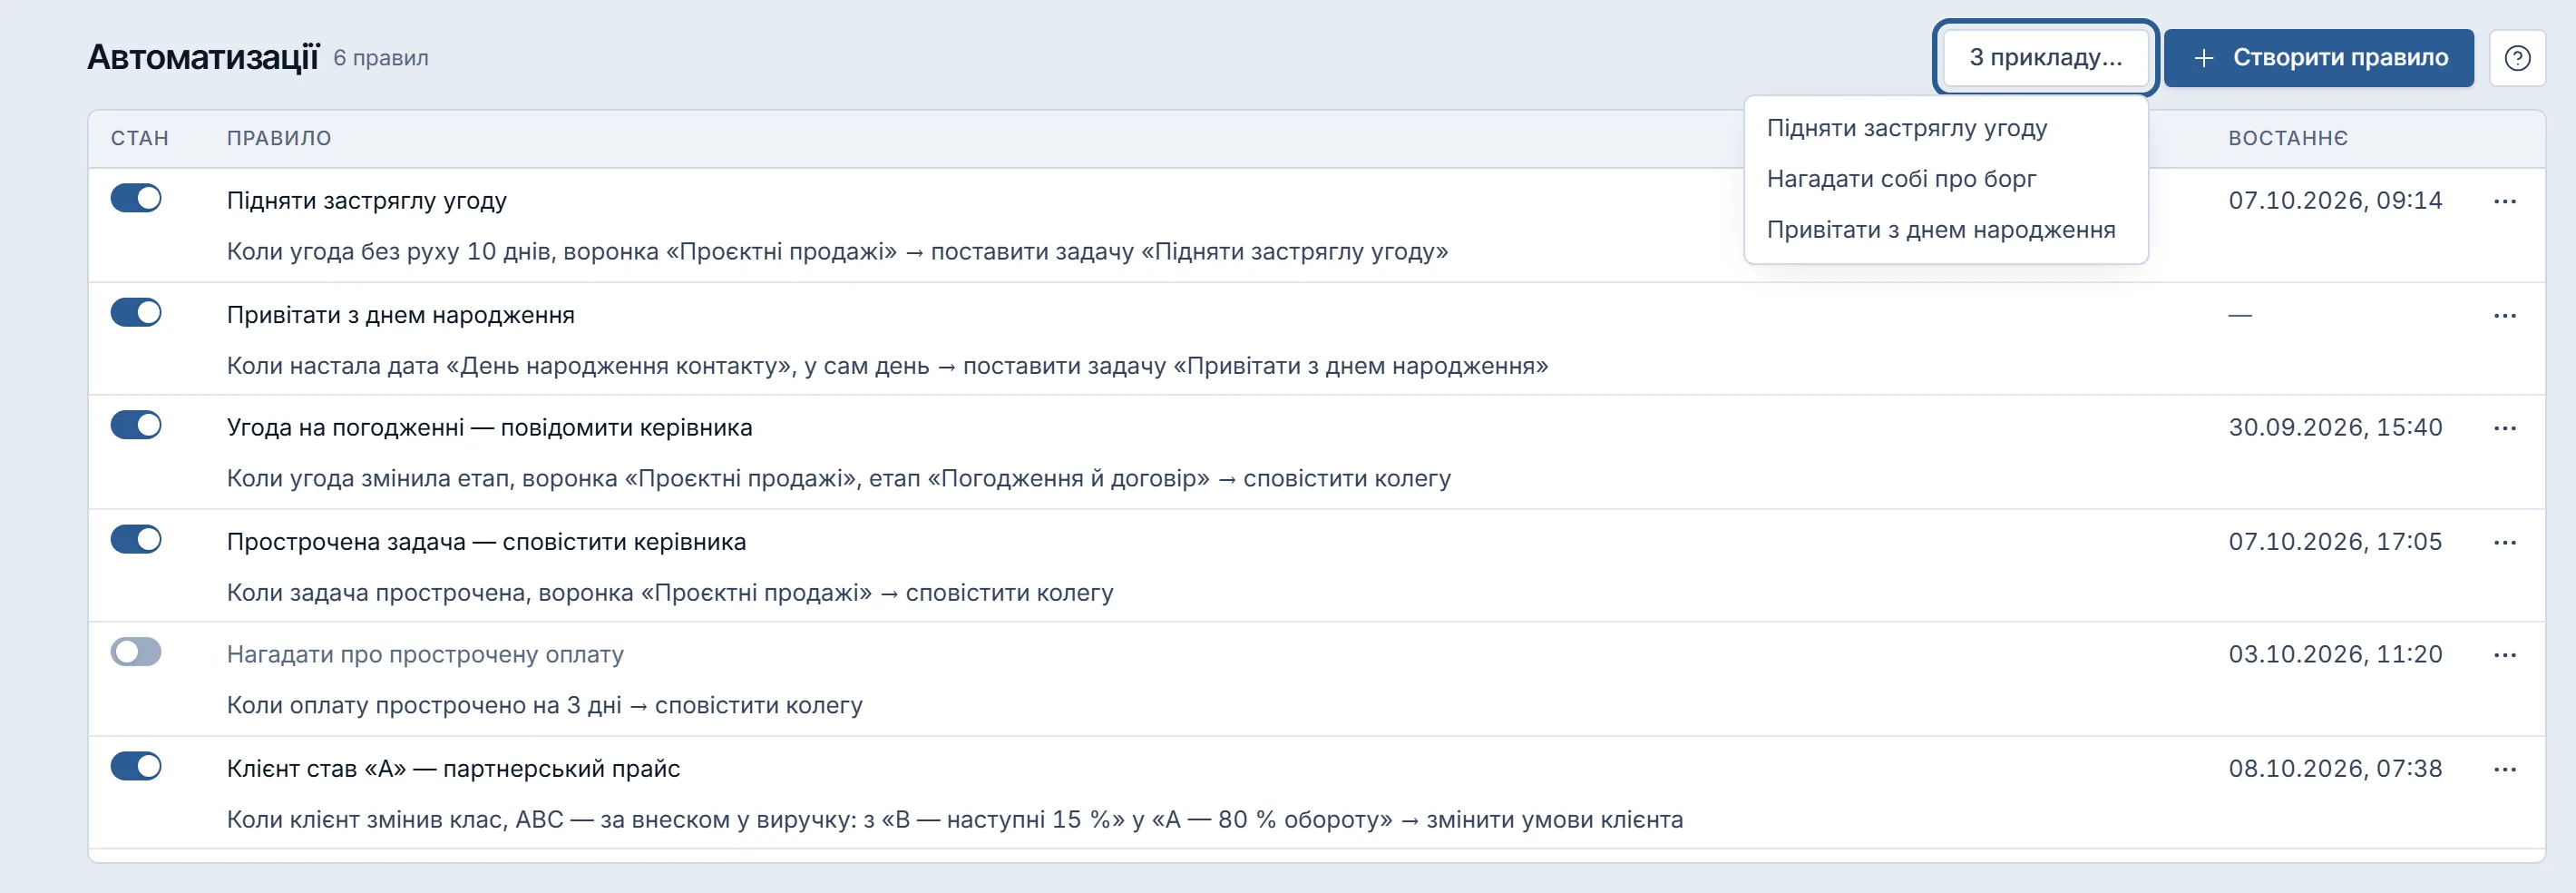Open more options for «Нагадати про прострочену оплату» rule
Viewport: 2576px width, 893px height.
(2504, 655)
